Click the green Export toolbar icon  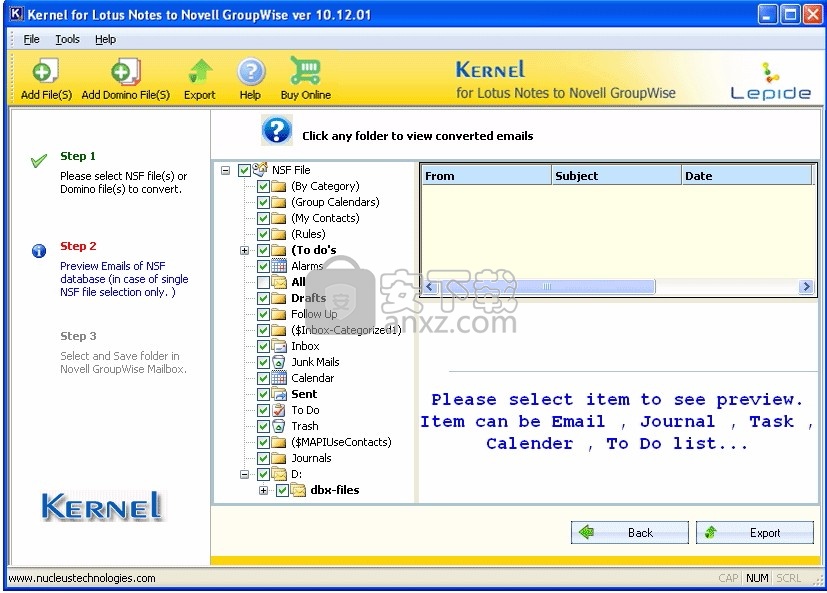point(200,71)
